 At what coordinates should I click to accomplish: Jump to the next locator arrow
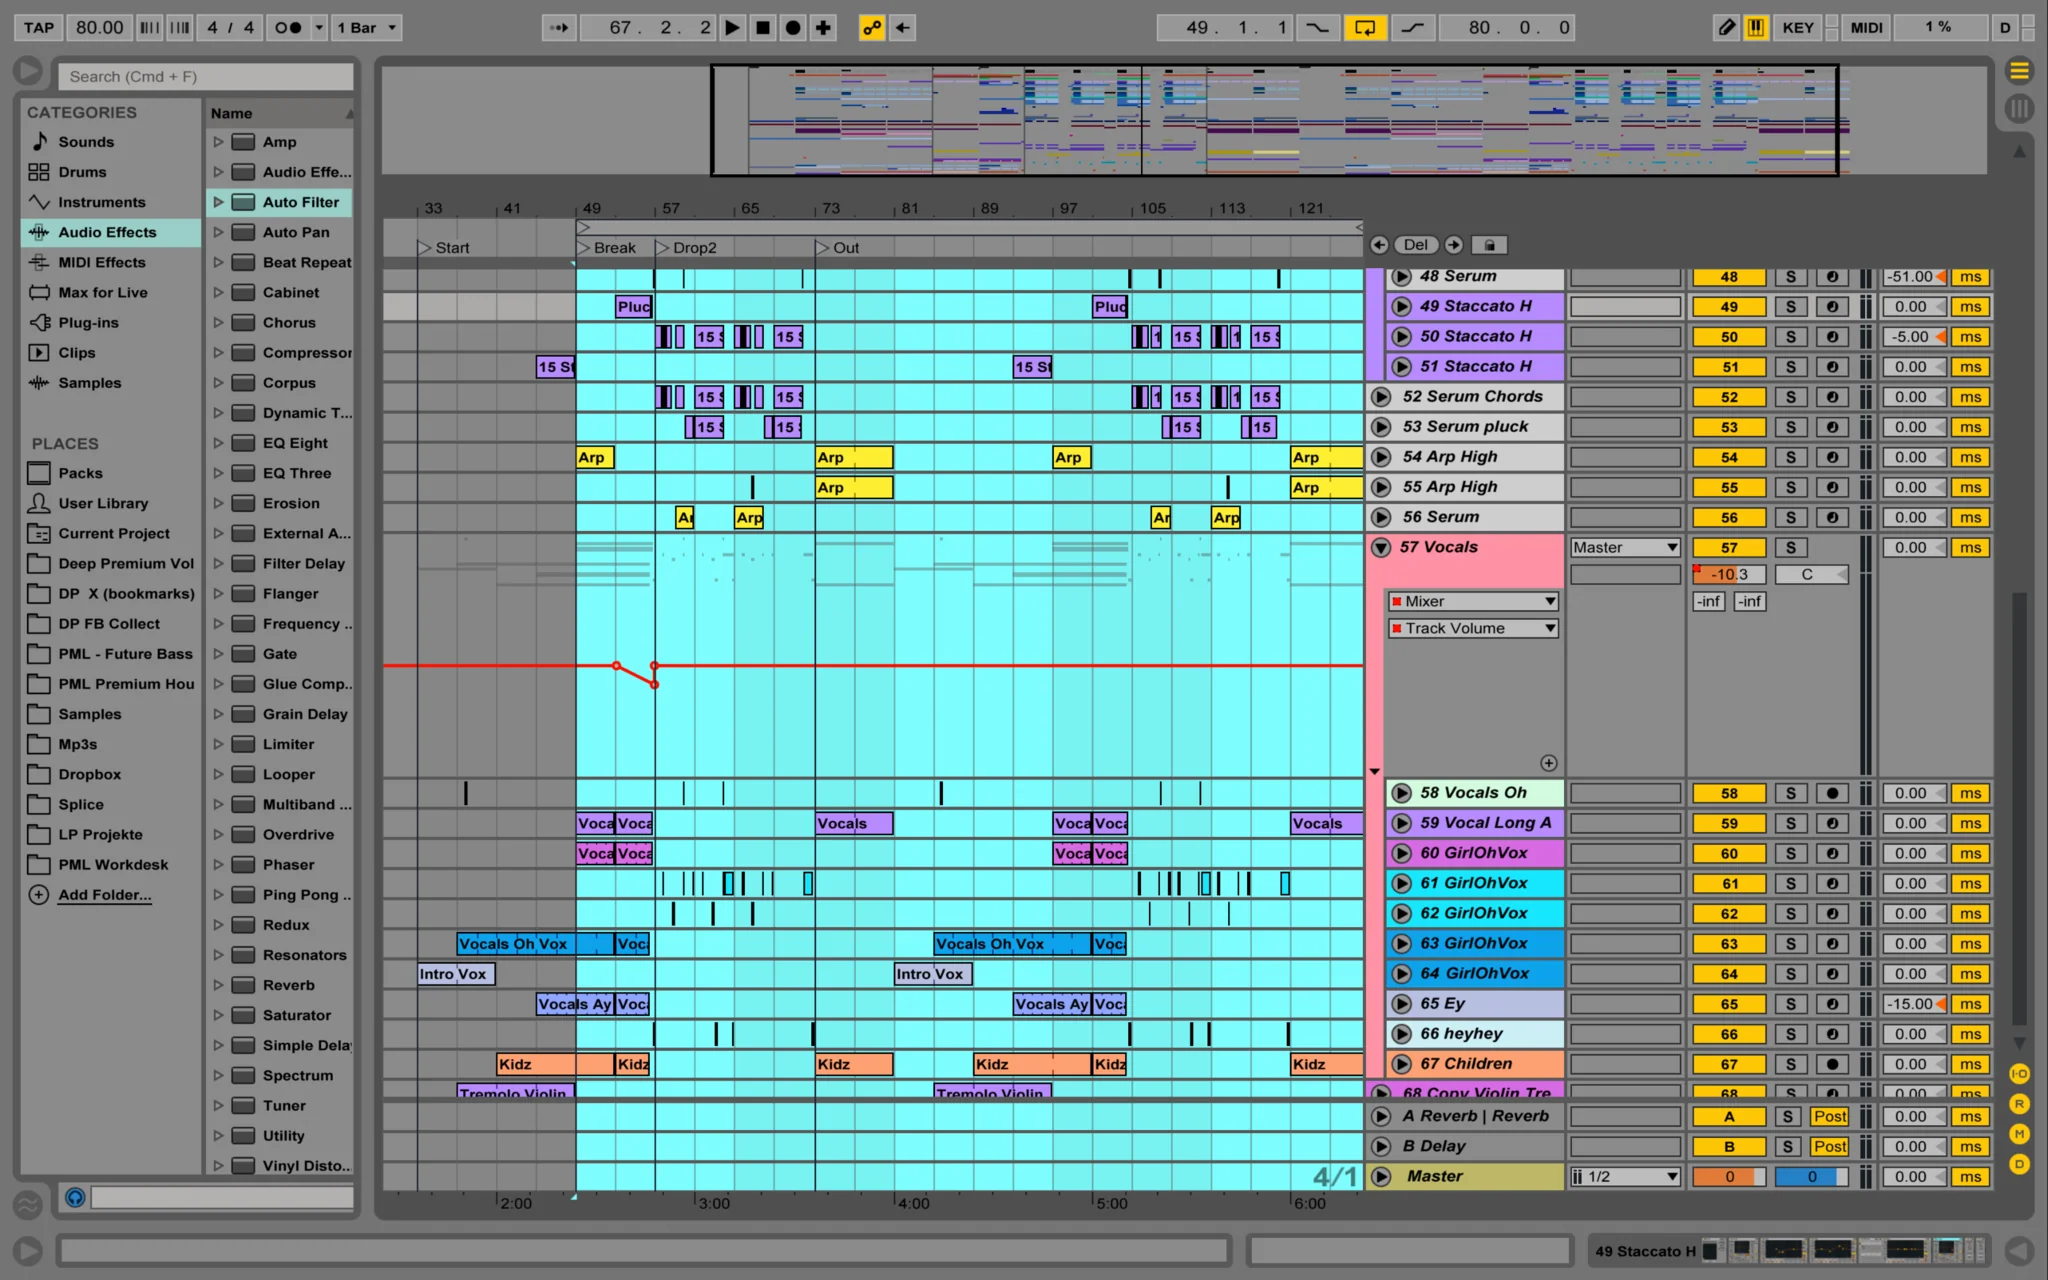coord(1453,245)
